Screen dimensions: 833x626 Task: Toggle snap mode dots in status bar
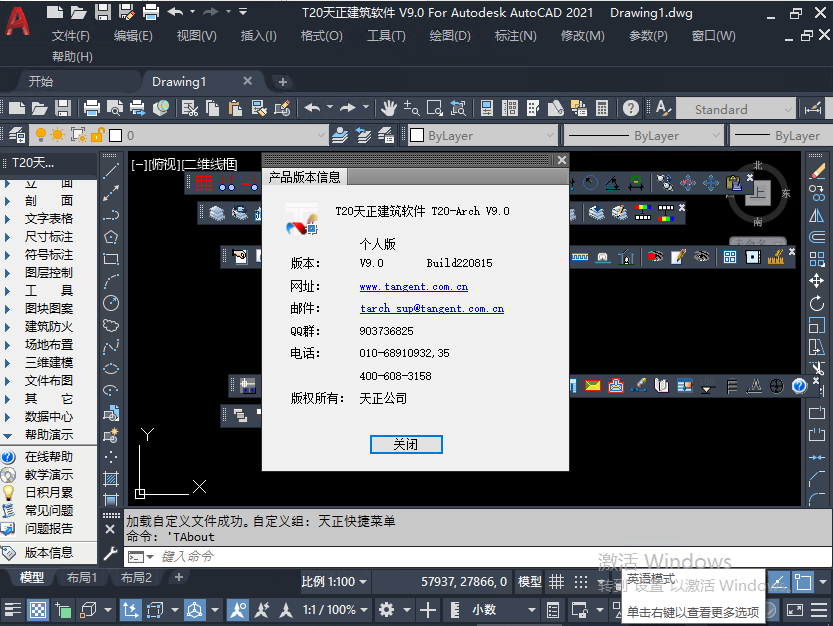click(x=581, y=582)
